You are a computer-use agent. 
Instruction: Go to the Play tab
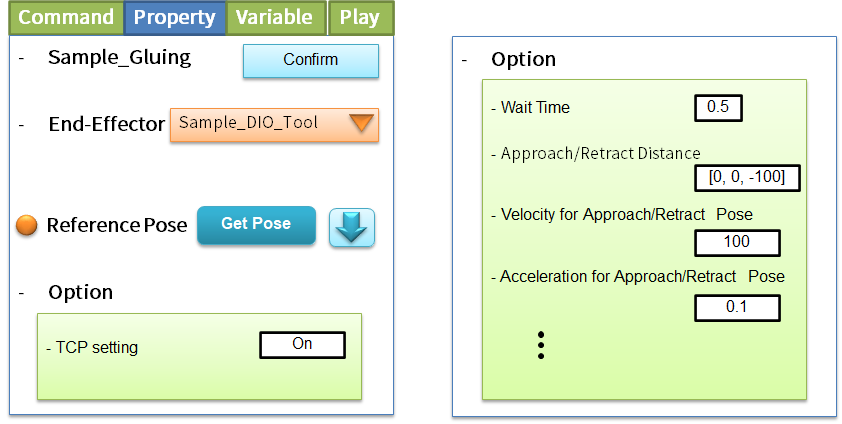coord(360,17)
